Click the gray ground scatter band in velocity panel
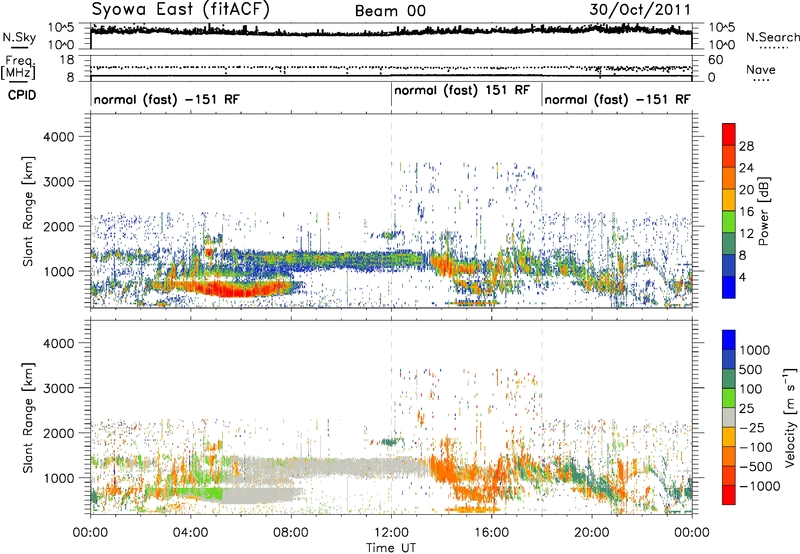800x554 pixels. click(x=352, y=467)
